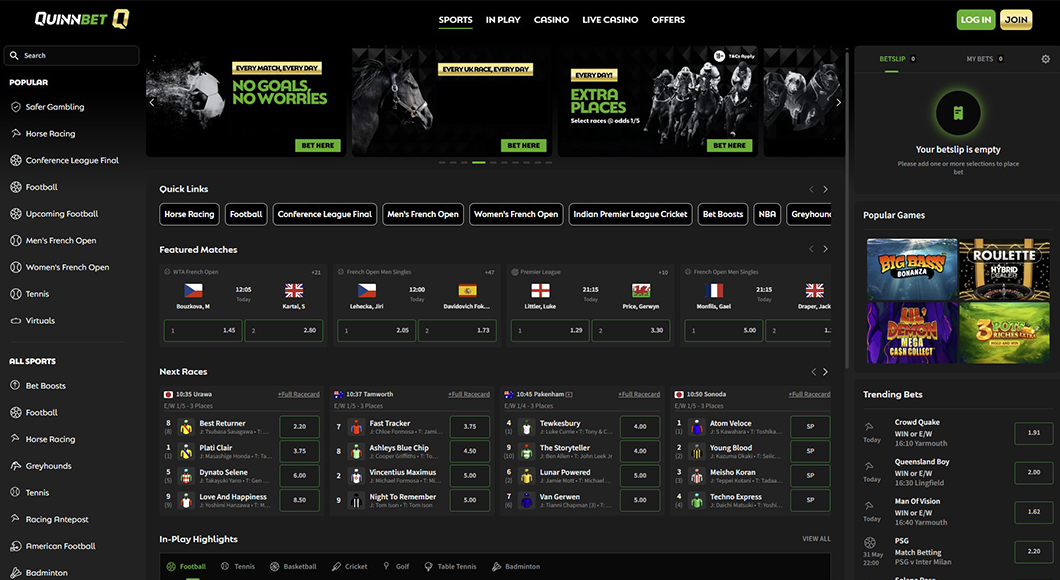This screenshot has width=1060, height=580.
Task: Select Fast Tracker odds 3.75
Action: (470, 427)
